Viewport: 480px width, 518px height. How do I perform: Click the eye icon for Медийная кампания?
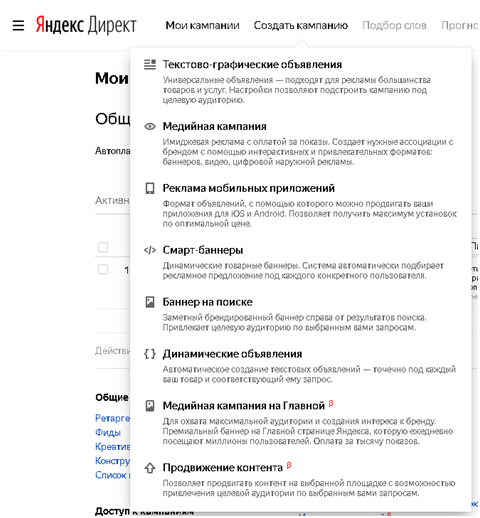coord(150,126)
